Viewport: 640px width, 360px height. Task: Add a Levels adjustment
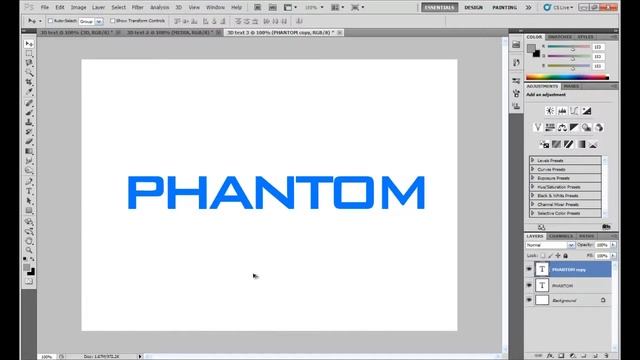(x=562, y=111)
